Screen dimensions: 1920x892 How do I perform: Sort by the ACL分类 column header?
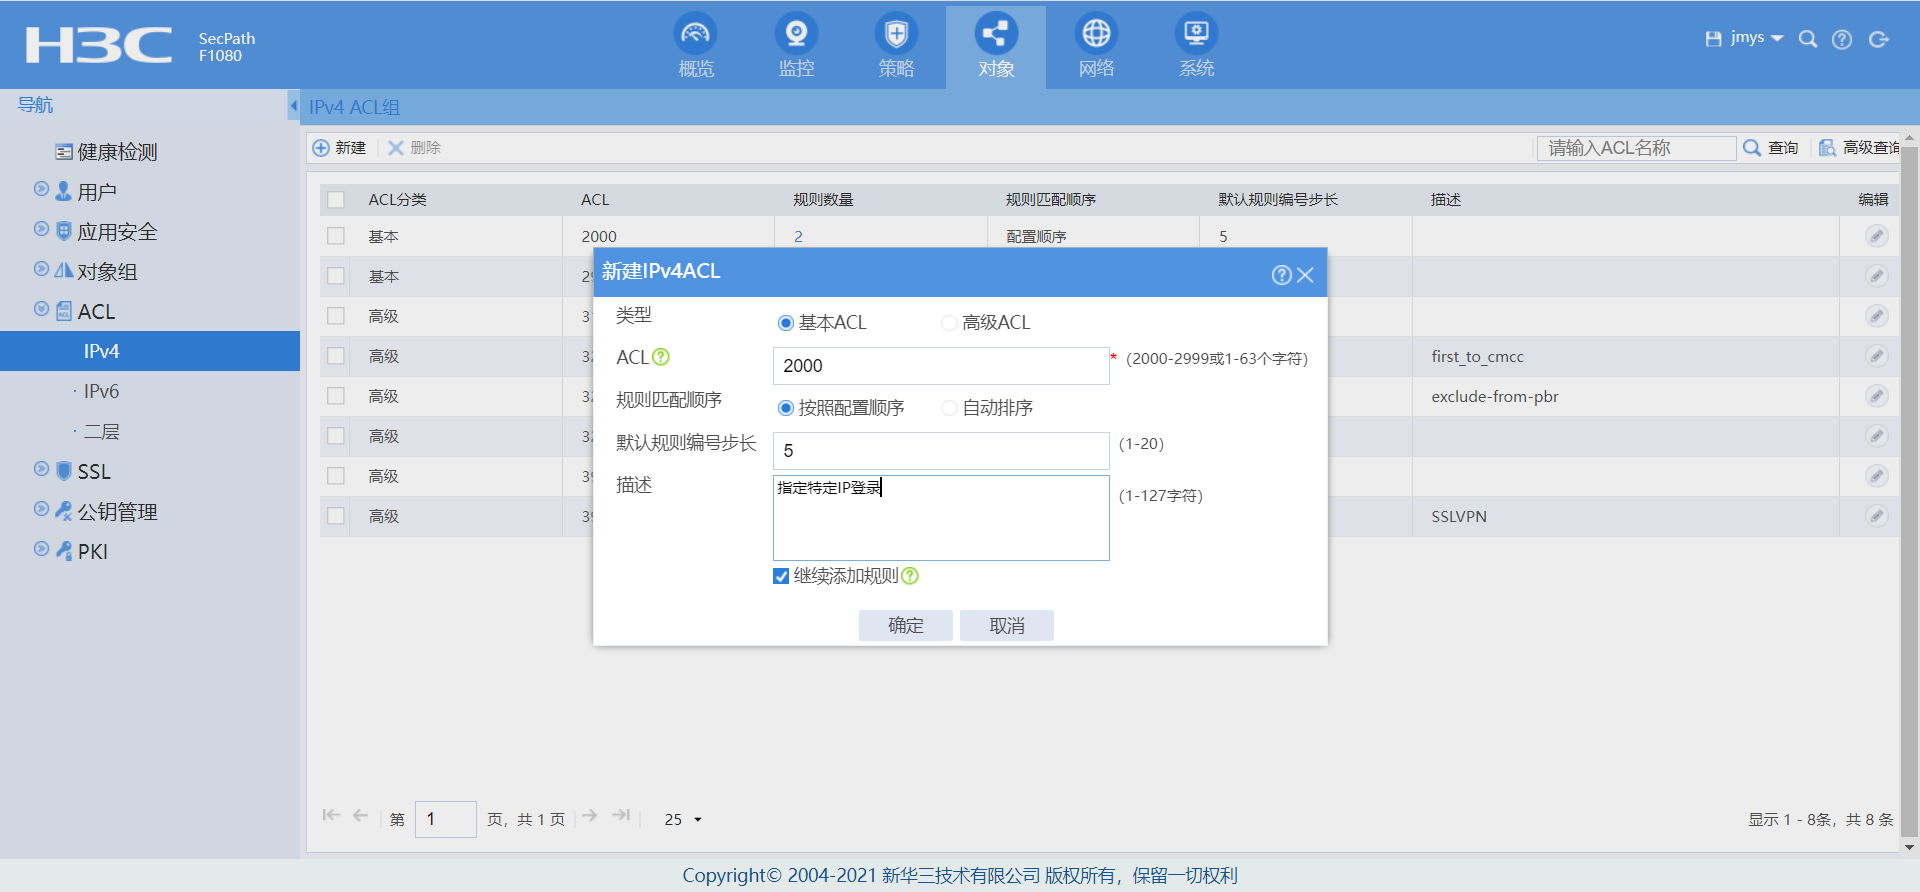coord(398,200)
